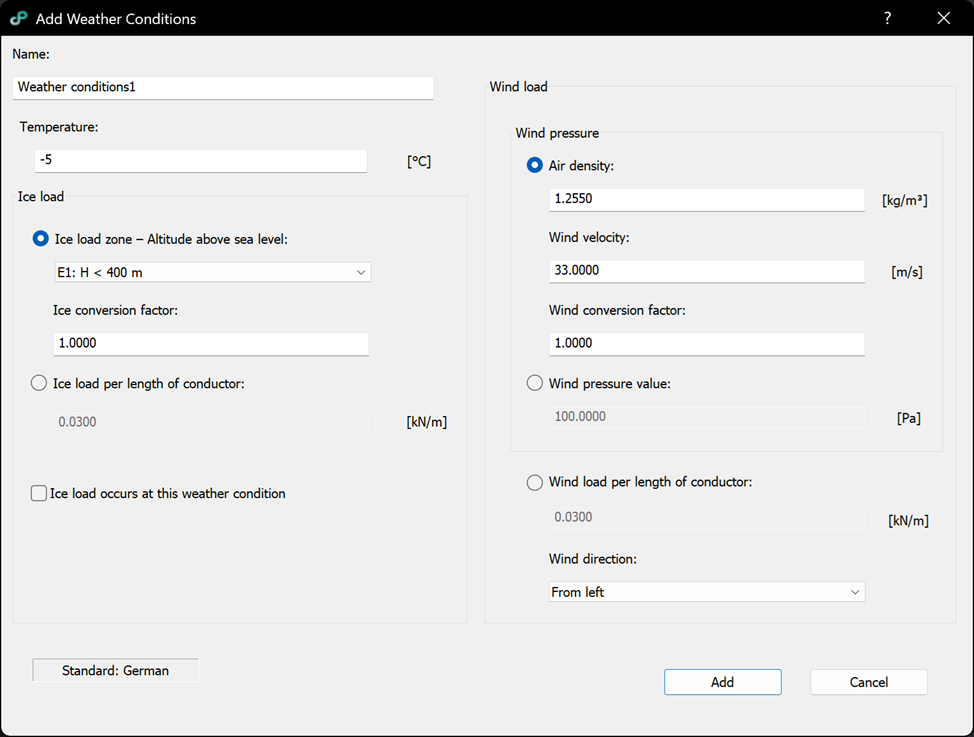The image size is (974, 737).
Task: Click the Add button
Action: 722,682
